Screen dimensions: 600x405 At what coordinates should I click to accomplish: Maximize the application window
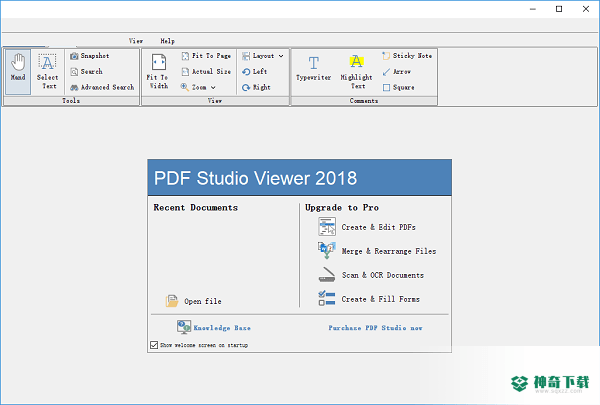click(x=559, y=9)
